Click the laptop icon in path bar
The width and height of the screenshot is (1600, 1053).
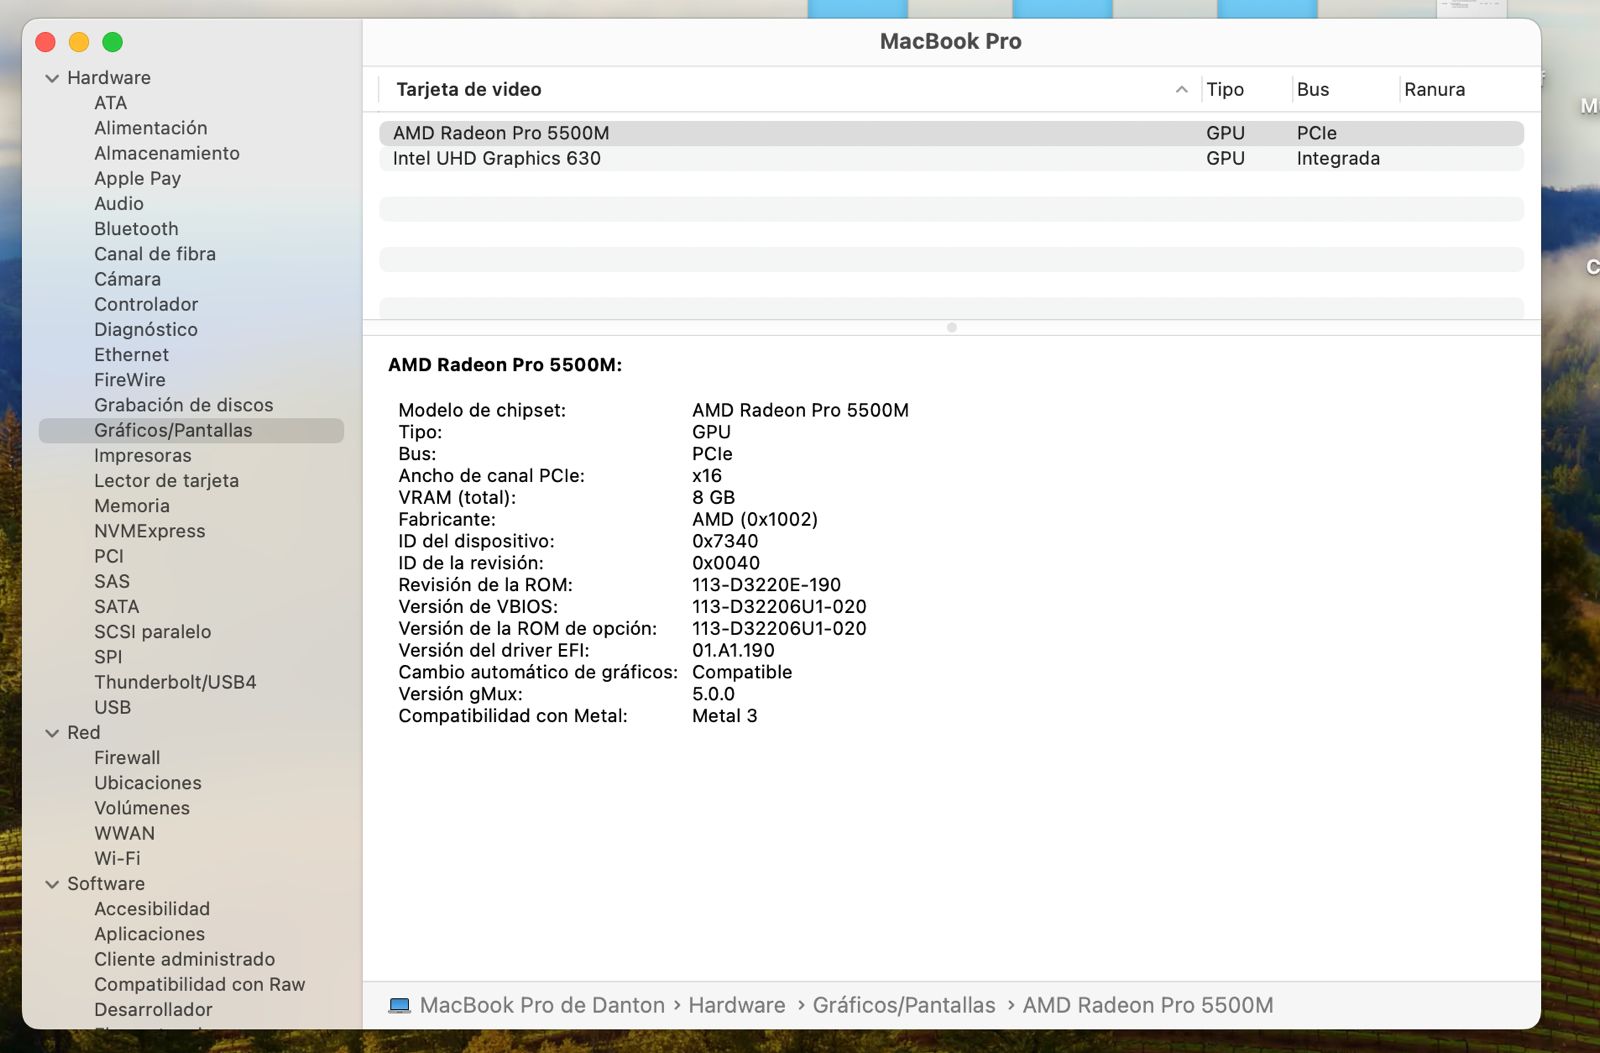click(399, 1006)
